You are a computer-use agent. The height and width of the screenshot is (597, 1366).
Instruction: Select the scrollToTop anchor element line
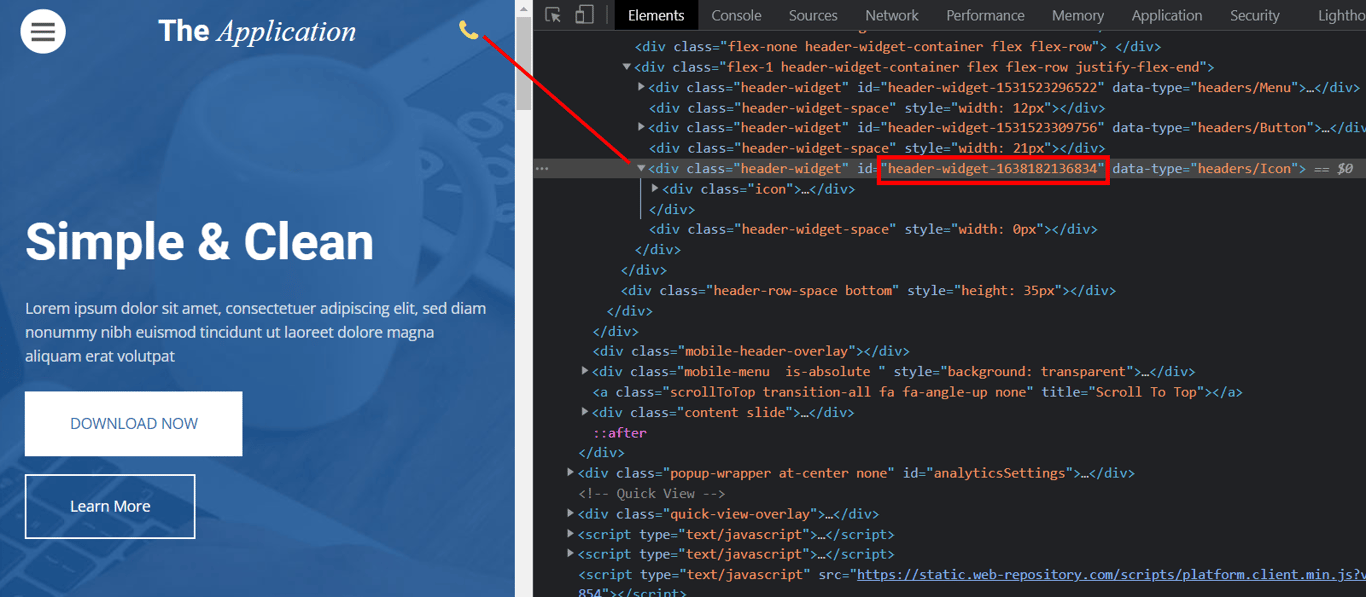click(x=917, y=392)
